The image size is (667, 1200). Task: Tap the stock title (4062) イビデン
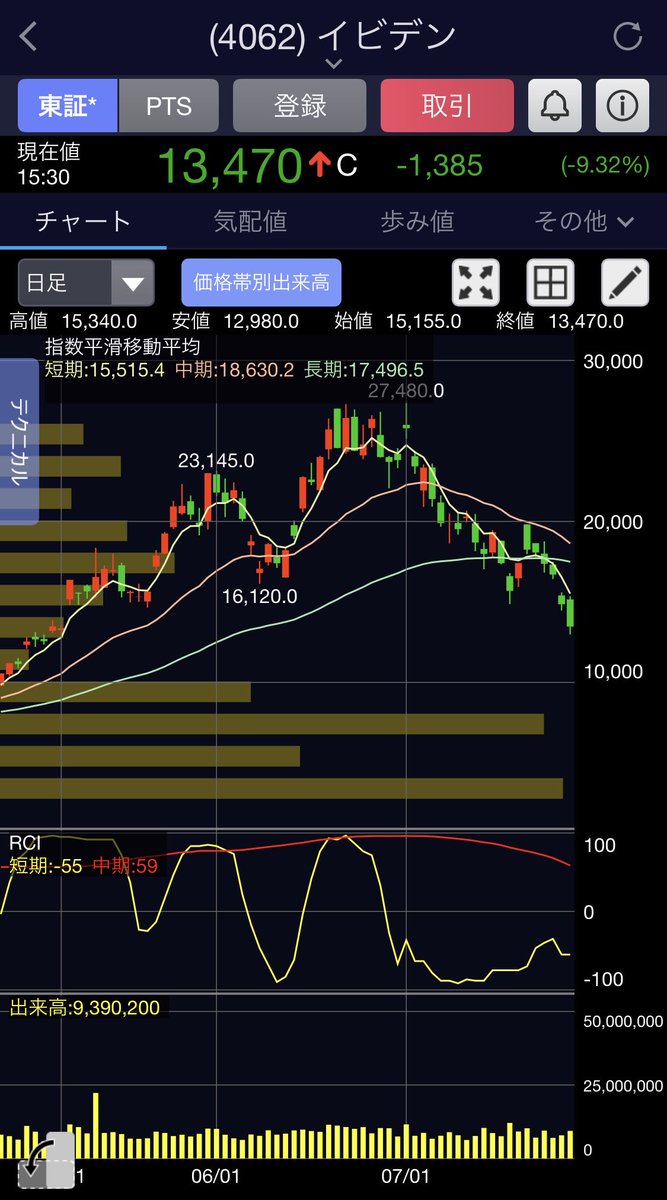pos(333,36)
